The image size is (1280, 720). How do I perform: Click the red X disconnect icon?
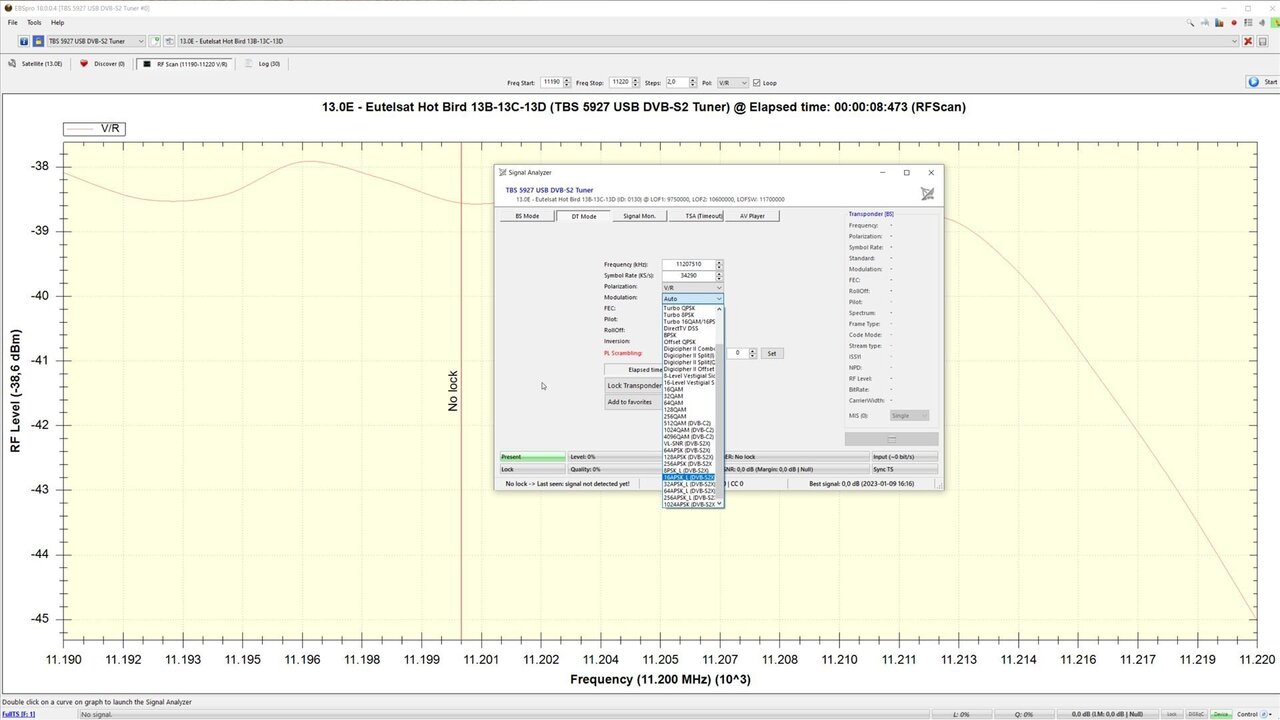(1248, 41)
